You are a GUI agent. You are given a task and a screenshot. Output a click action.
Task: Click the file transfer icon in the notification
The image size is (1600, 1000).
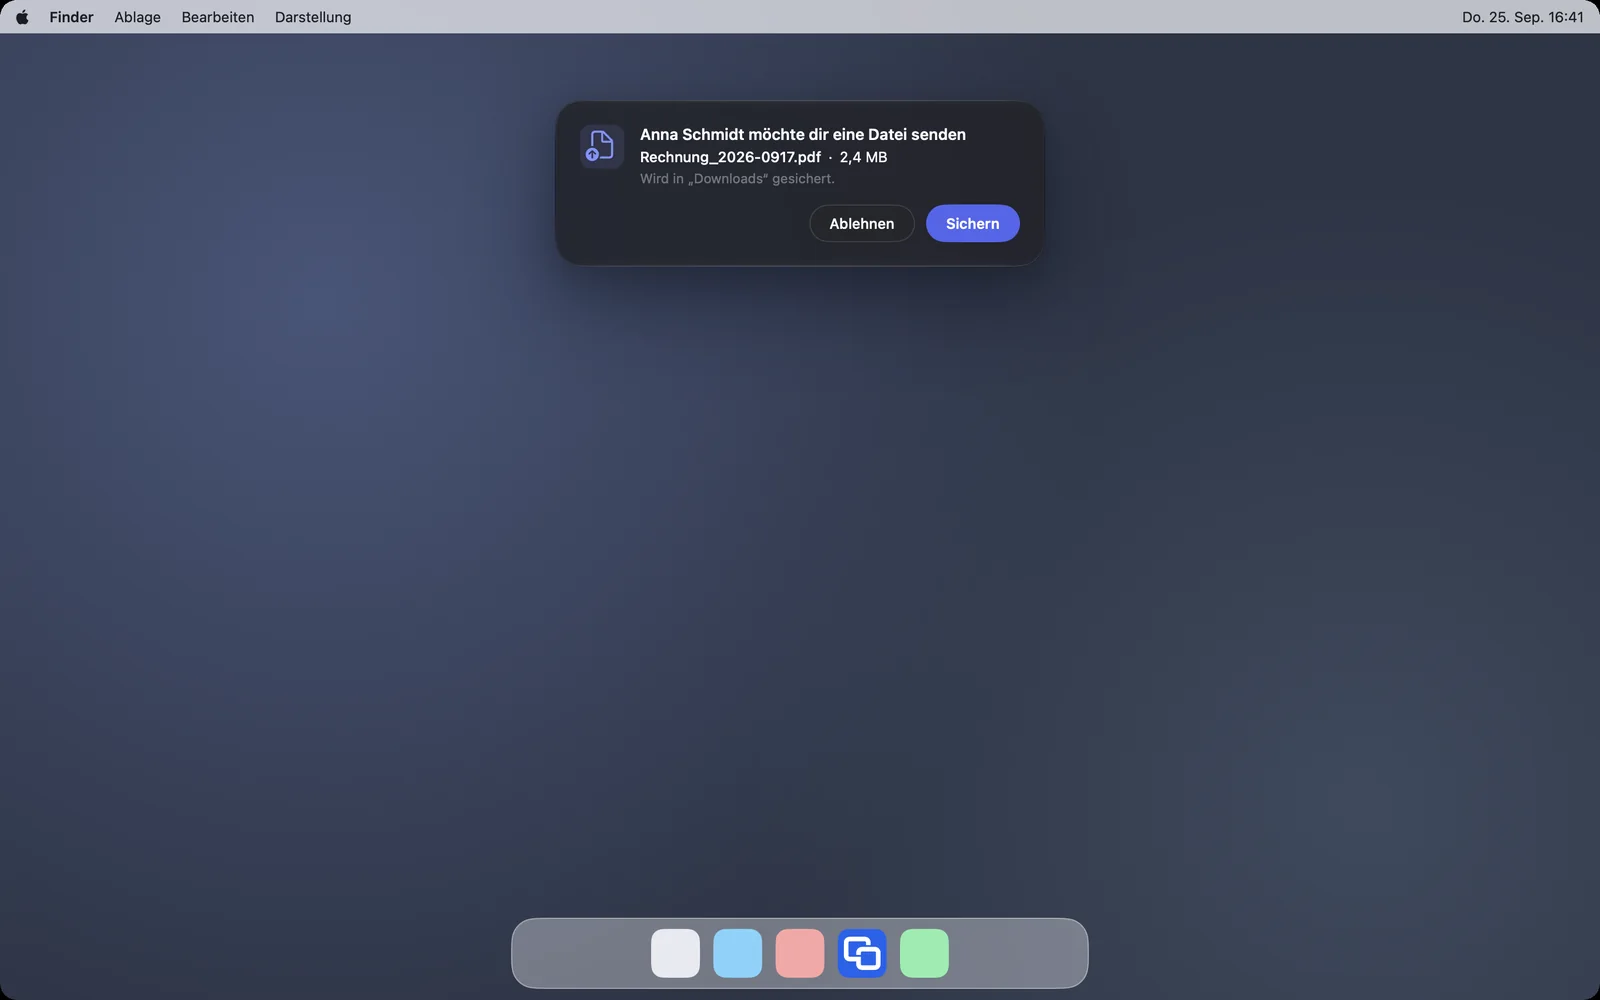[602, 147]
